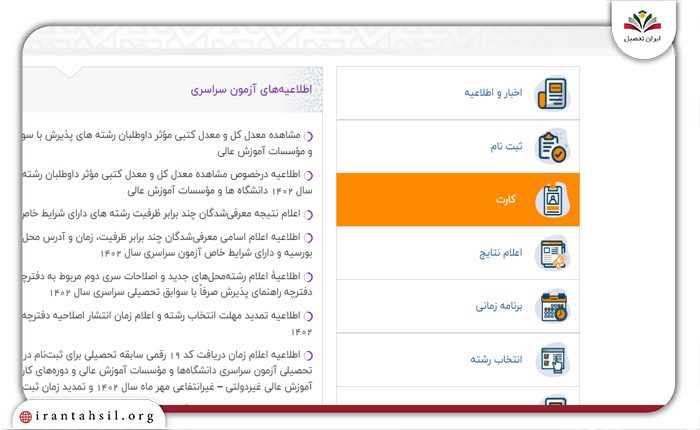Click the irantahsil.org web address
The height and width of the screenshot is (430, 700).
pos(95,416)
